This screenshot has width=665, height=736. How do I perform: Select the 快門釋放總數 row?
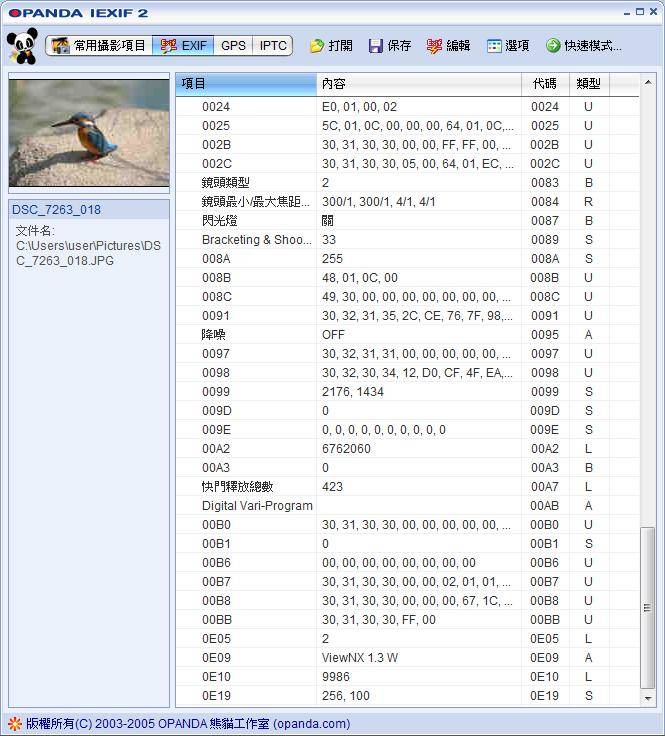(x=407, y=487)
